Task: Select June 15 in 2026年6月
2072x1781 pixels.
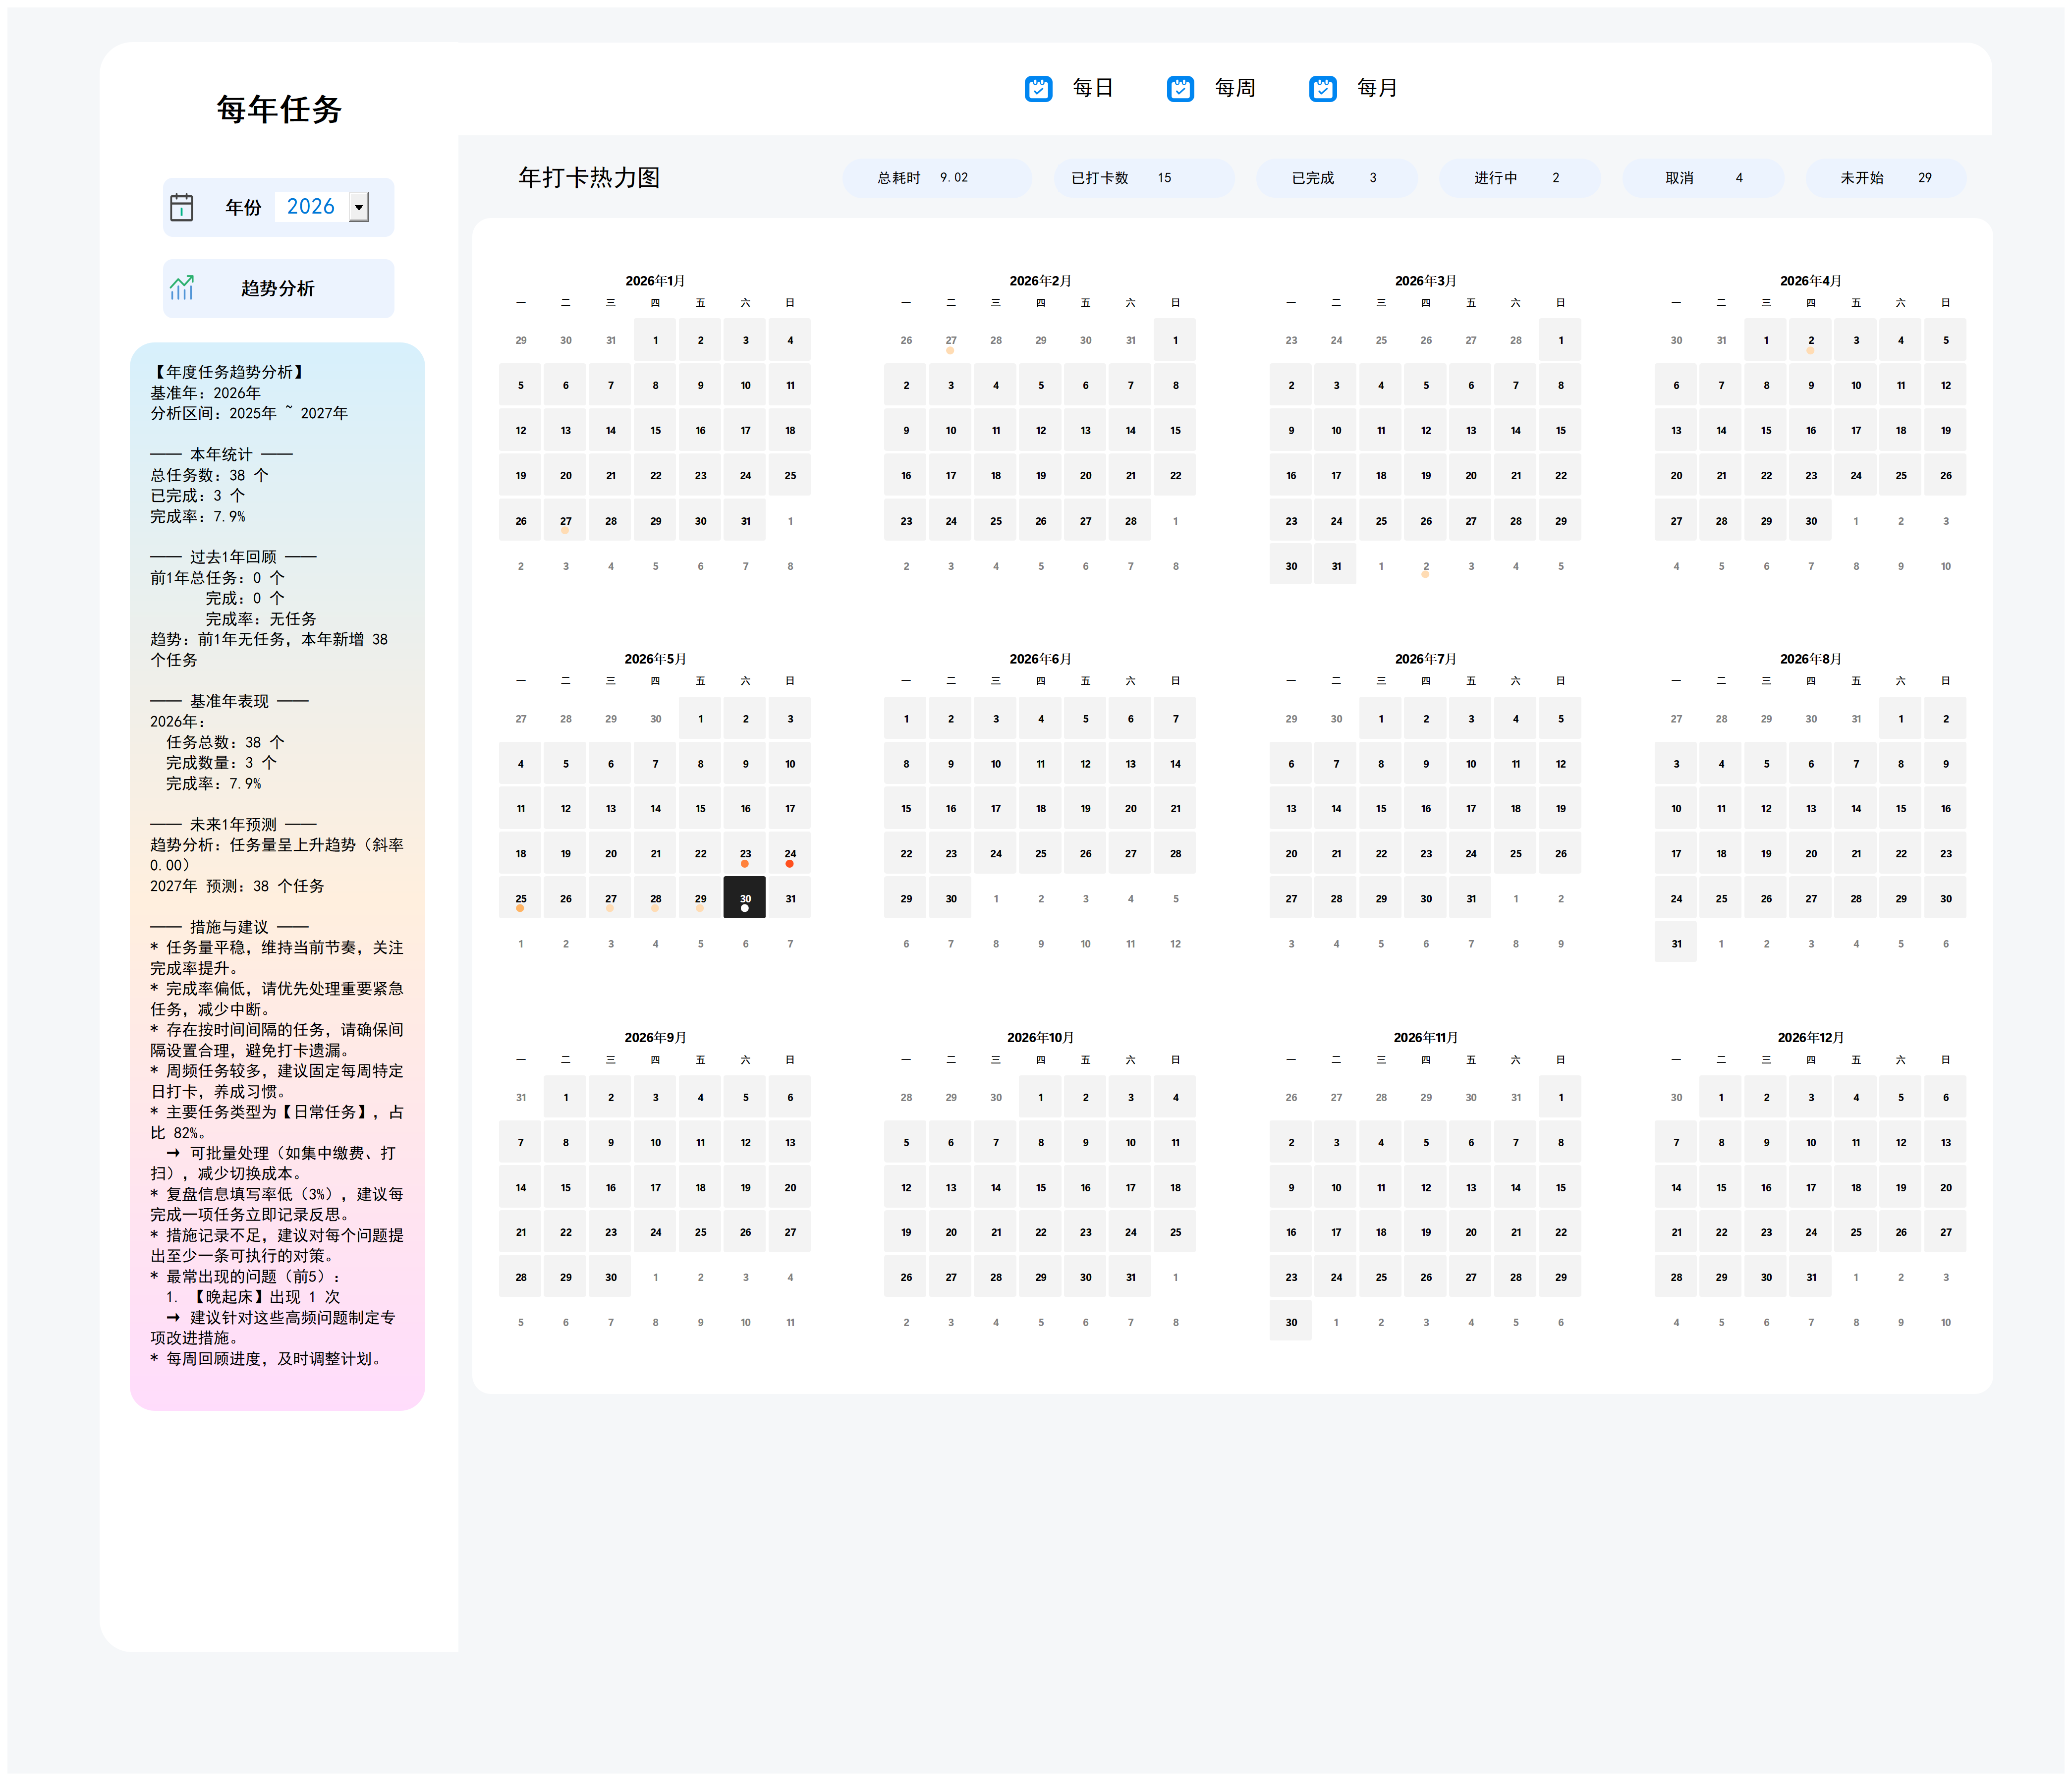Action: 906,808
